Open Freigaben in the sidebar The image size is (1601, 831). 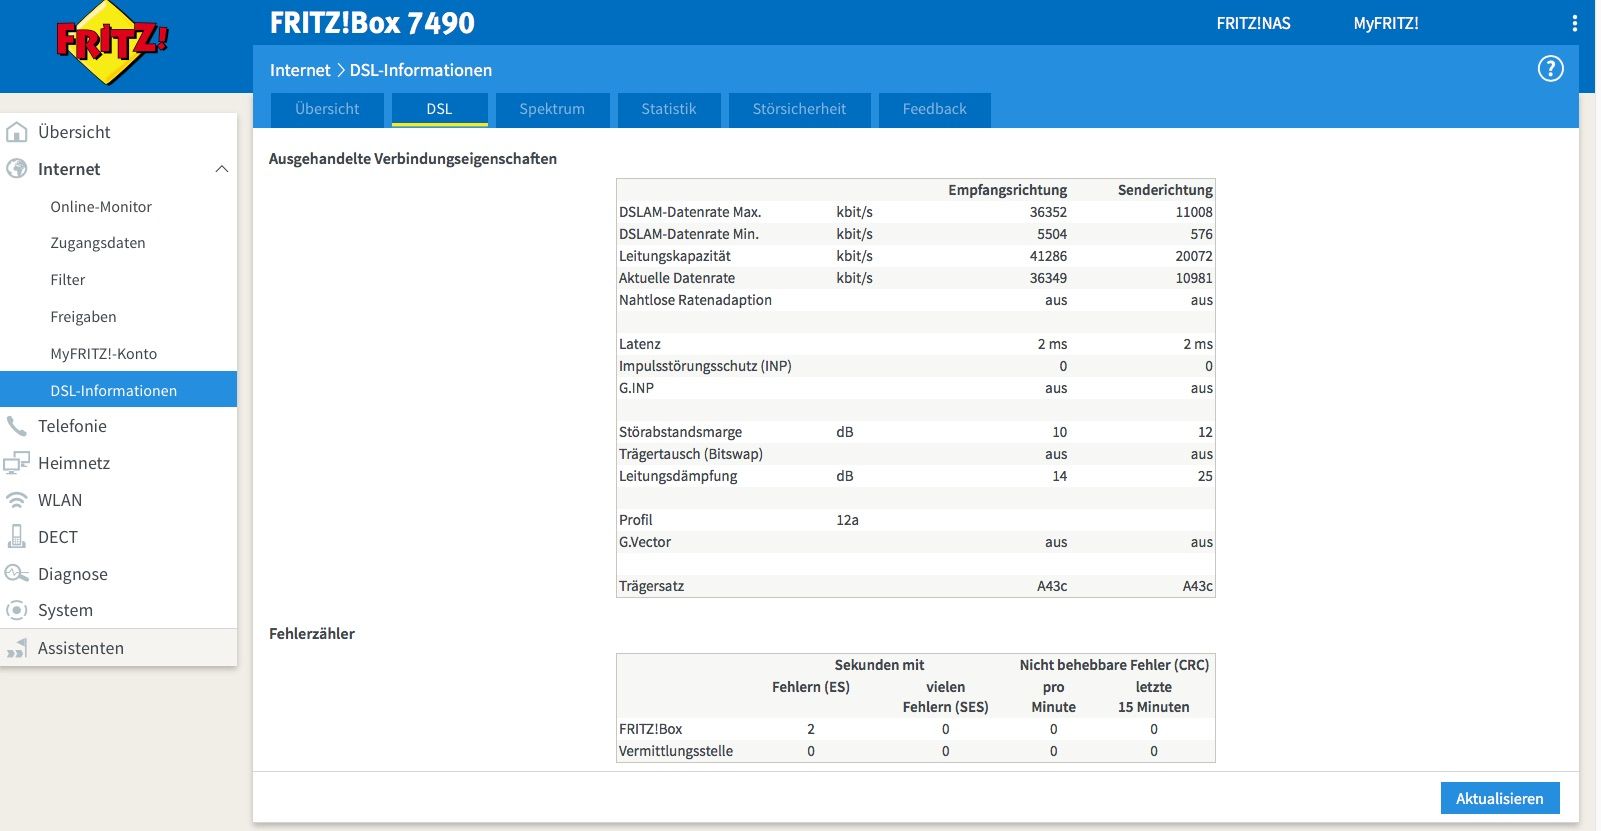83,317
